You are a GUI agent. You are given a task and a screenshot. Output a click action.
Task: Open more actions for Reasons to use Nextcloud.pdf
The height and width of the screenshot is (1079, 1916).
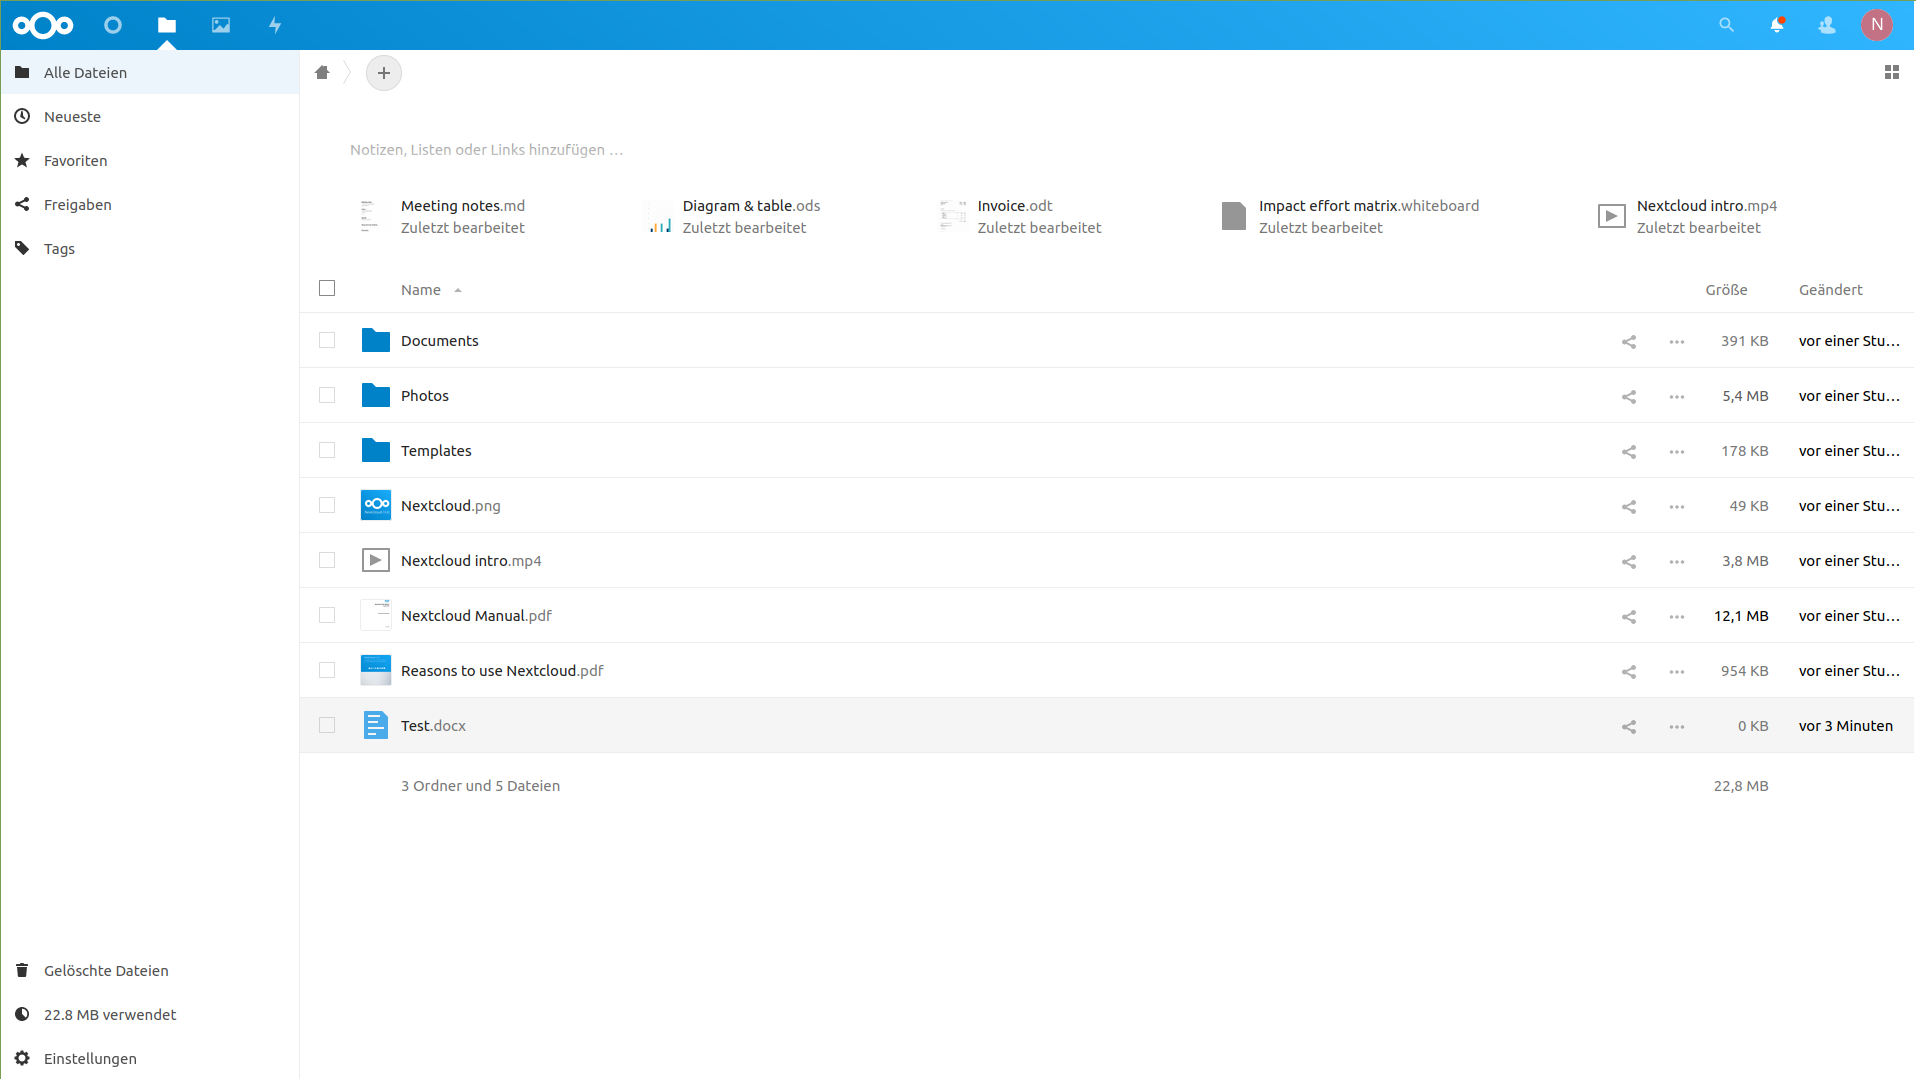[1677, 672]
